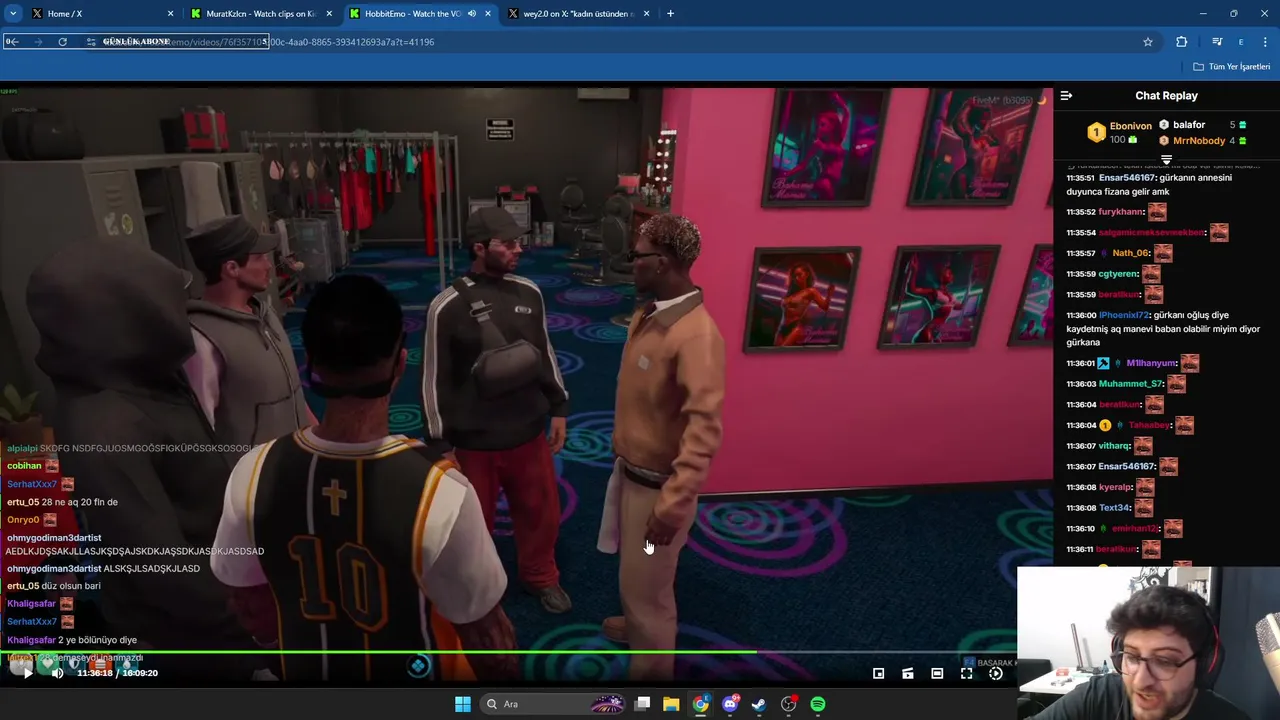Toggle video player fullscreen
The image size is (1280, 720).
pyautogui.click(x=966, y=674)
